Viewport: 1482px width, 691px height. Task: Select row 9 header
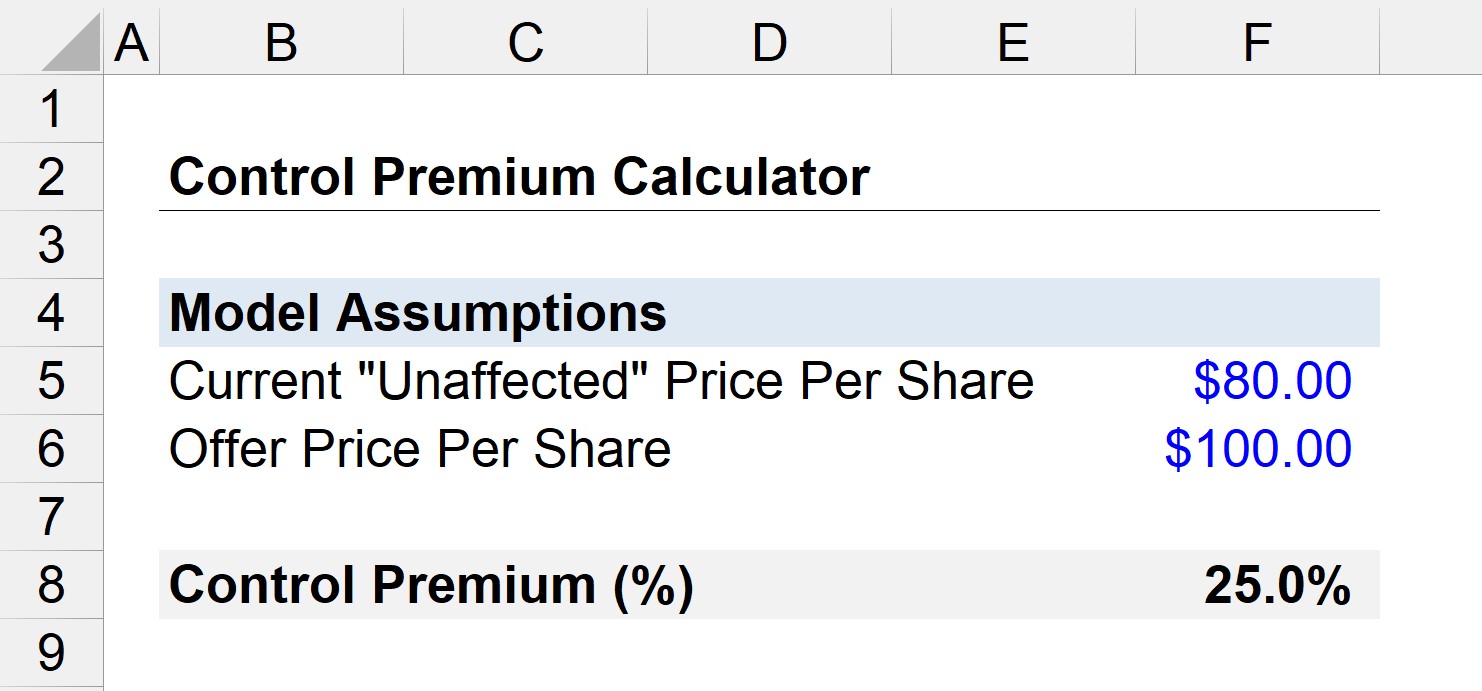(x=51, y=653)
